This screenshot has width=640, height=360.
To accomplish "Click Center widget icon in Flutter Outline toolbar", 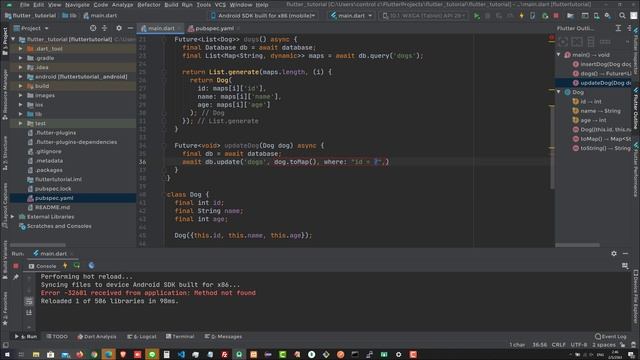I will [x=563, y=42].
